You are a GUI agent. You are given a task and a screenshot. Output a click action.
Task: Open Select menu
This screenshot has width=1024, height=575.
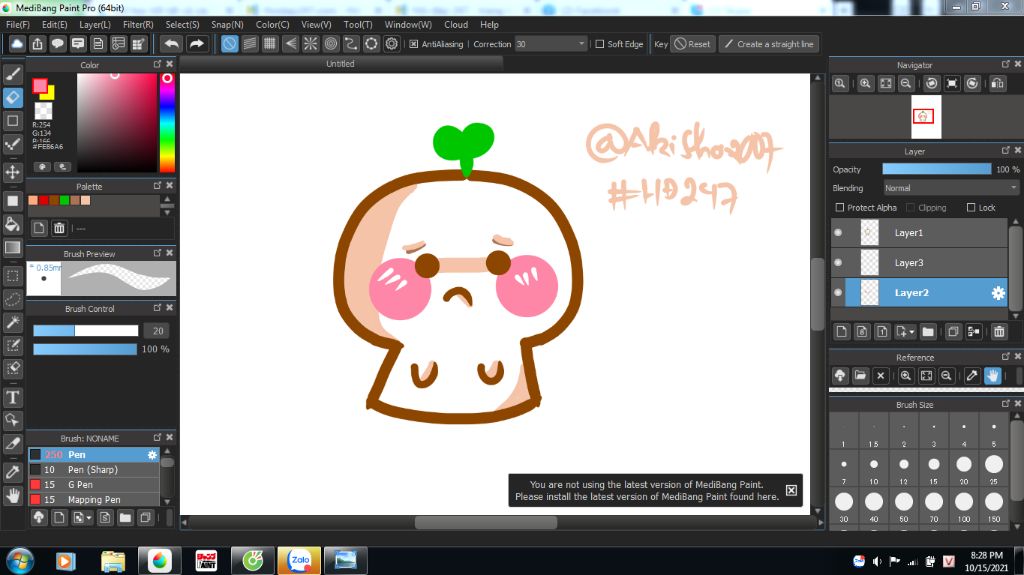point(182,24)
